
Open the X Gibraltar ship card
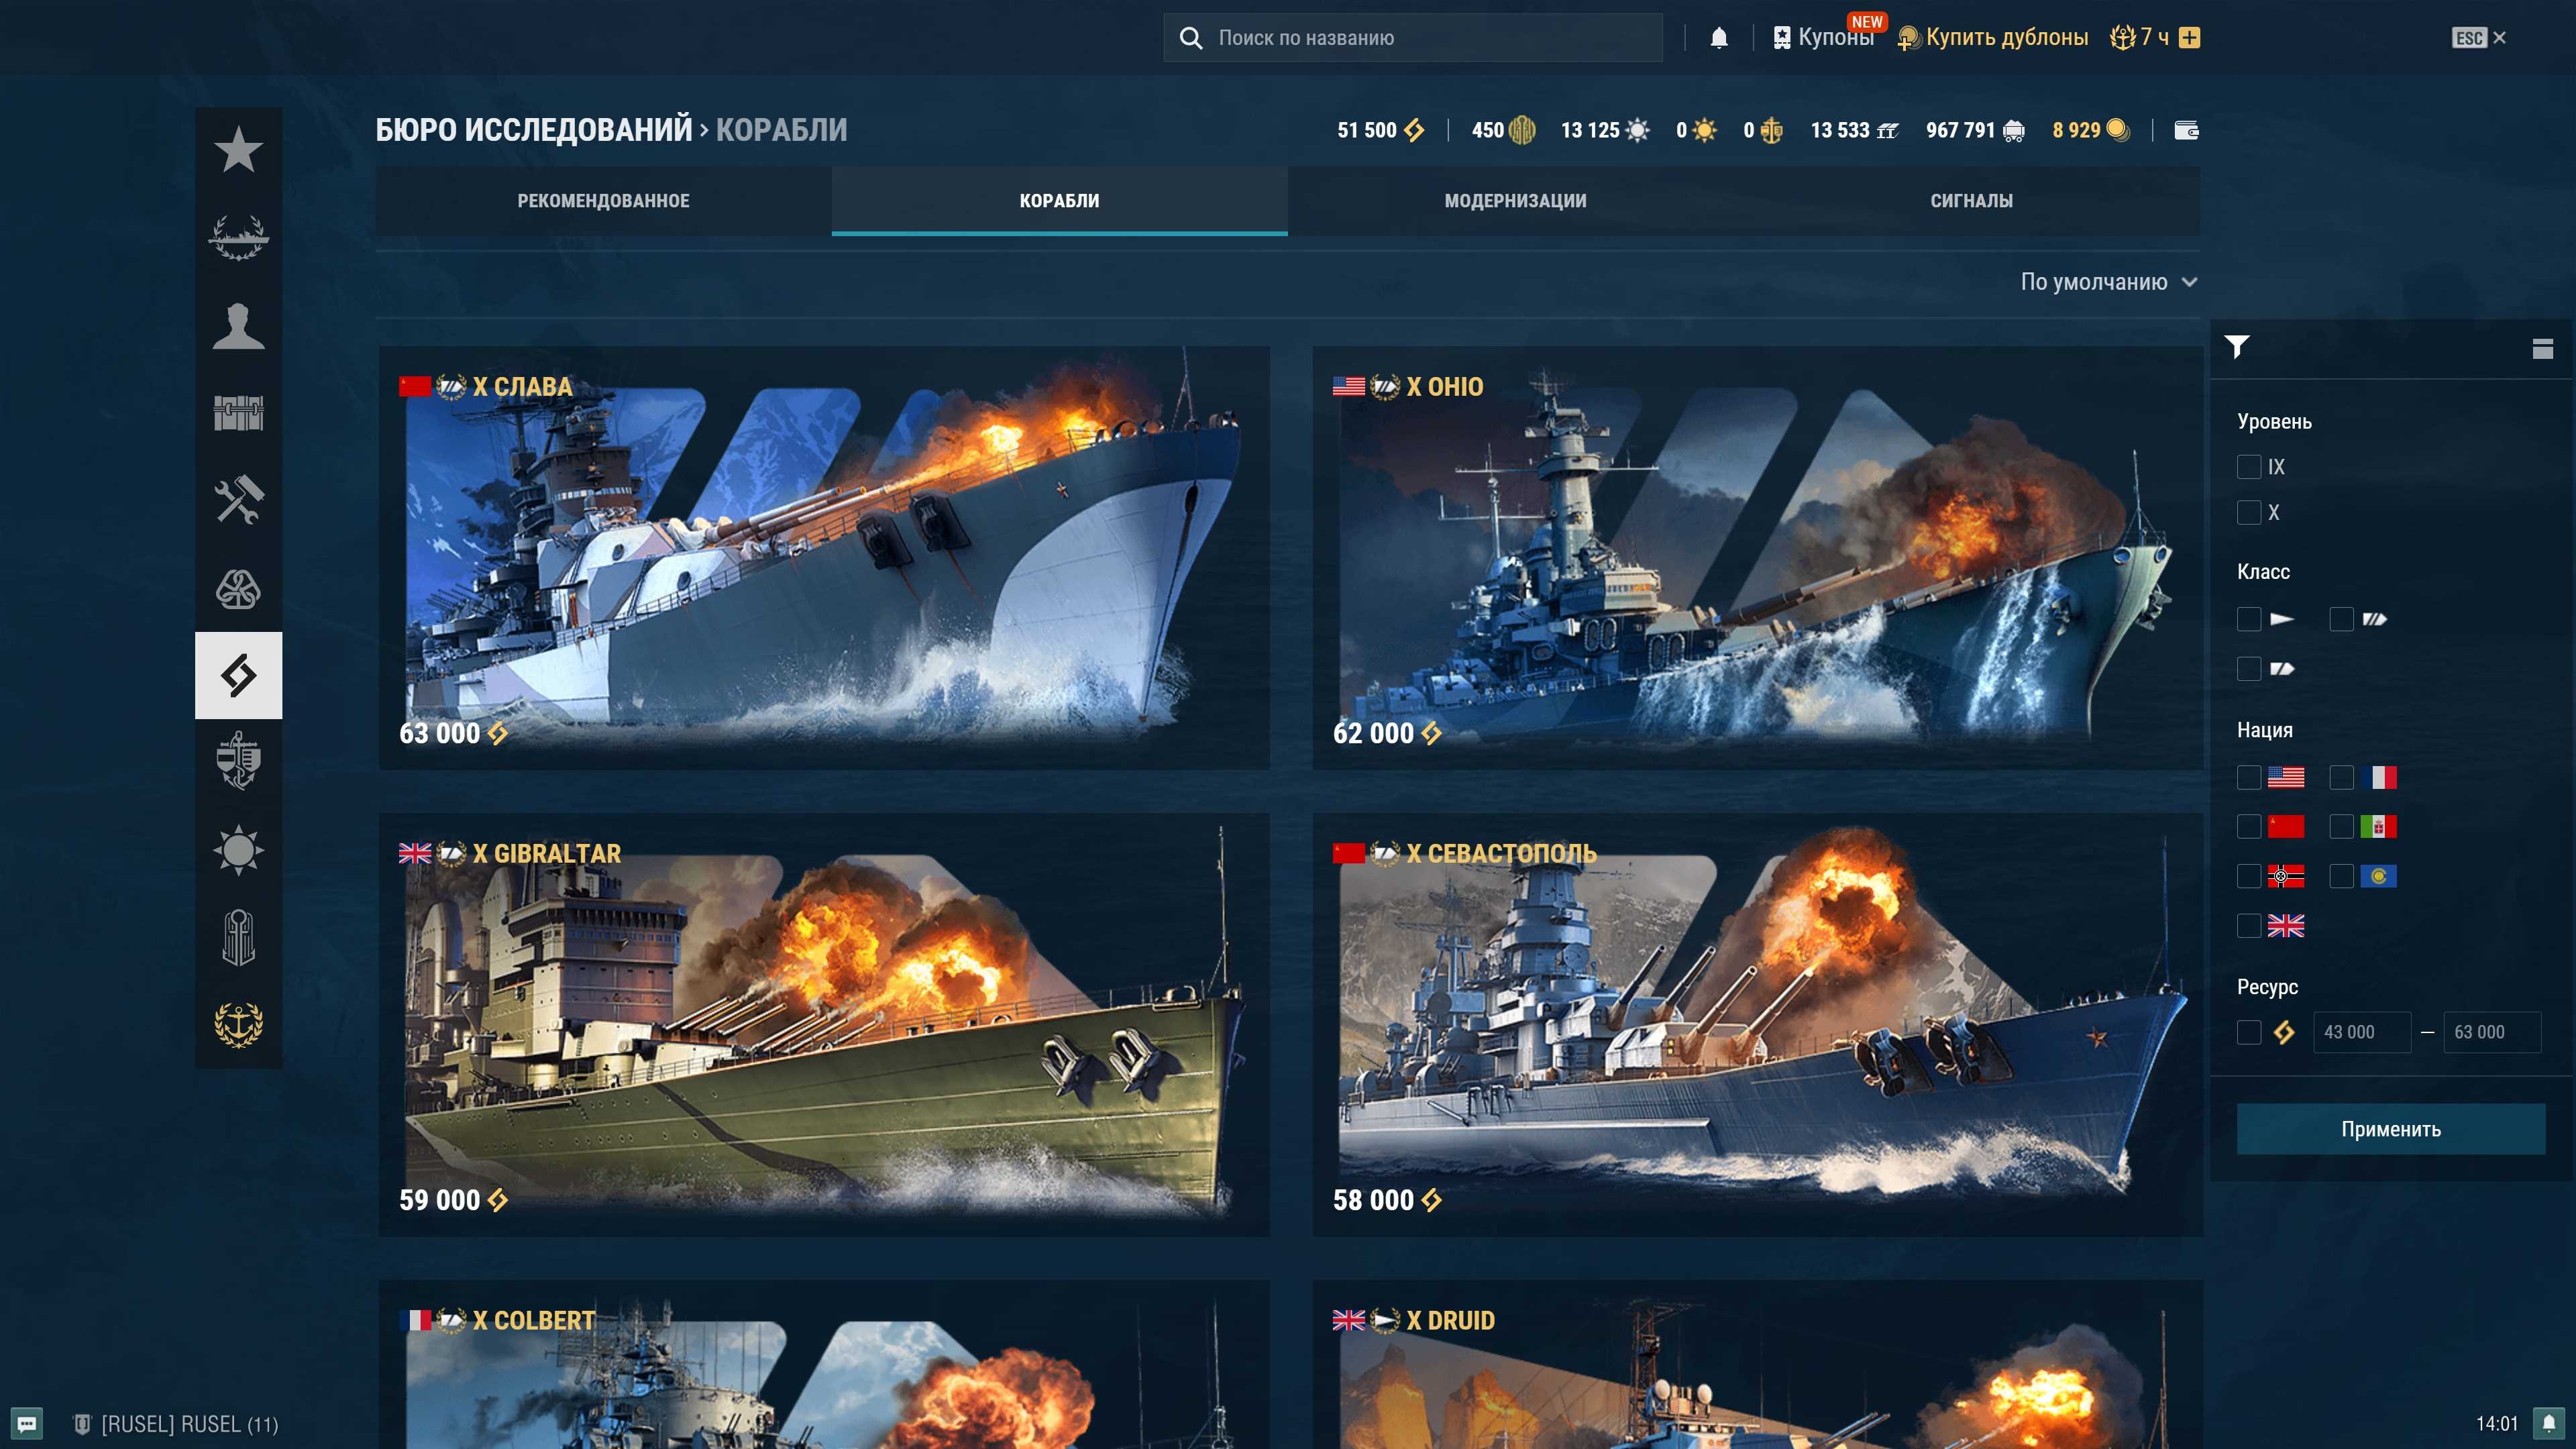pos(824,1025)
